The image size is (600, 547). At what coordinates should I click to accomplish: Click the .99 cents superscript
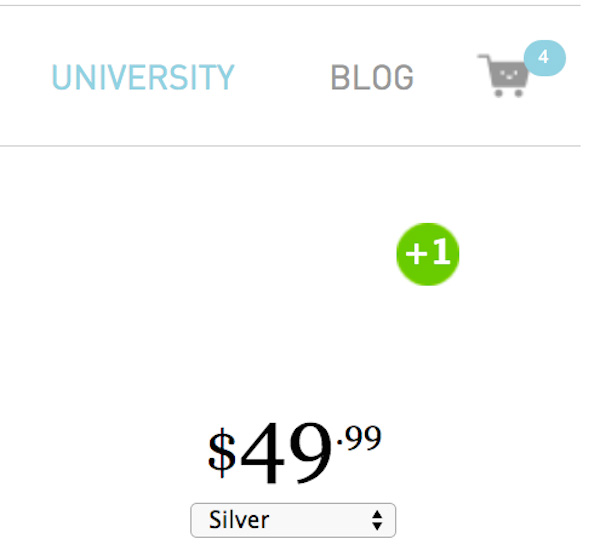coord(359,438)
